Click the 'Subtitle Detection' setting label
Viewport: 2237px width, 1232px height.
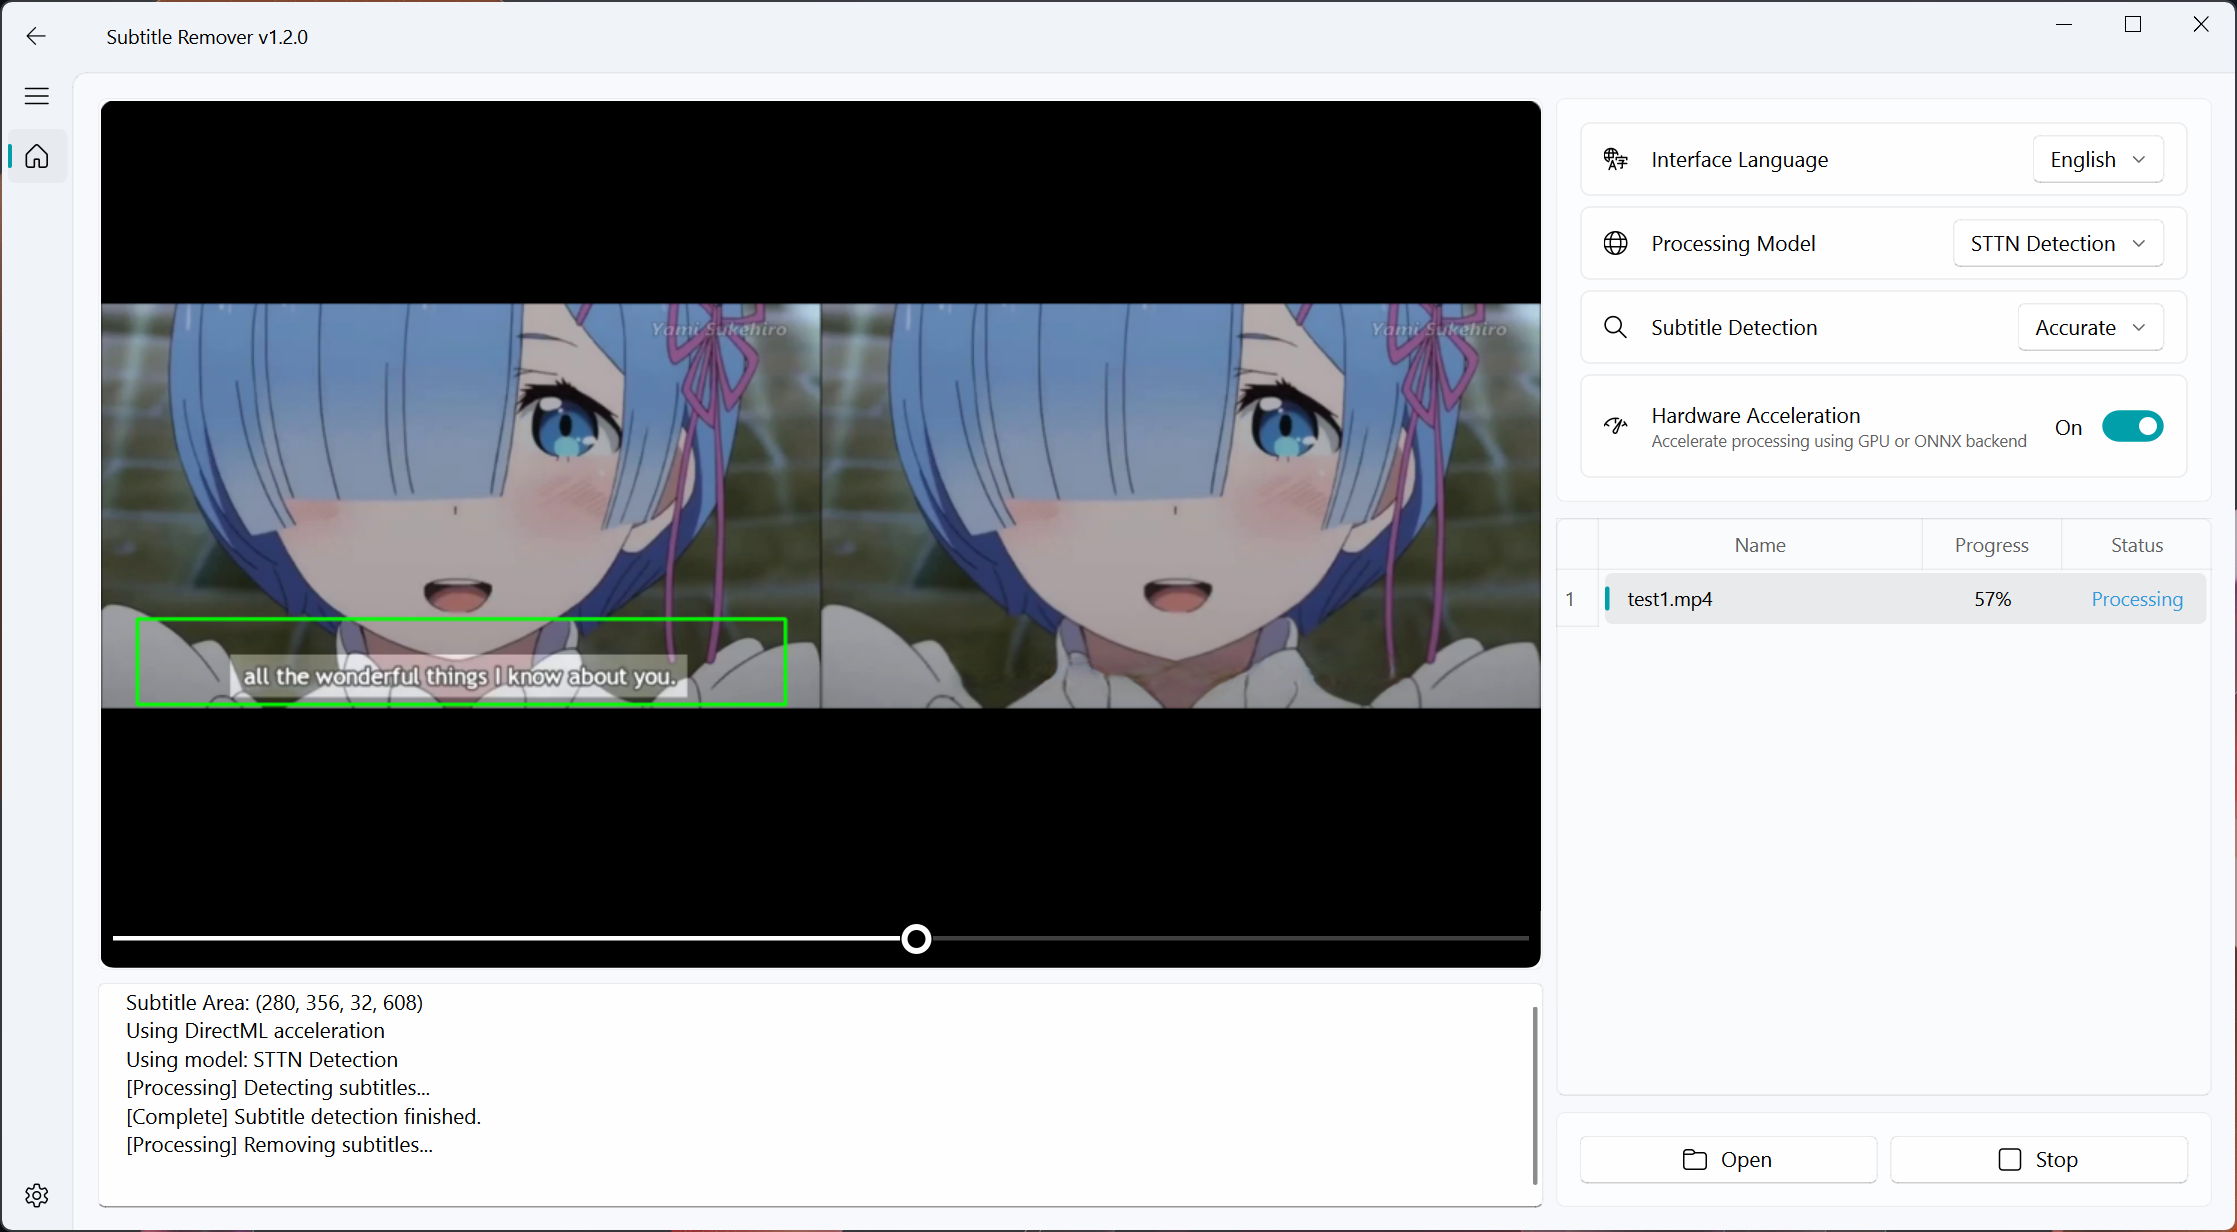(1734, 328)
